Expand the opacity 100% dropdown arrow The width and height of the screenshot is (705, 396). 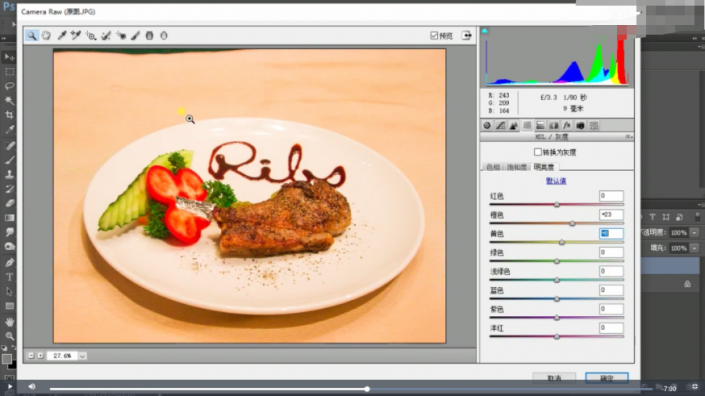(695, 232)
